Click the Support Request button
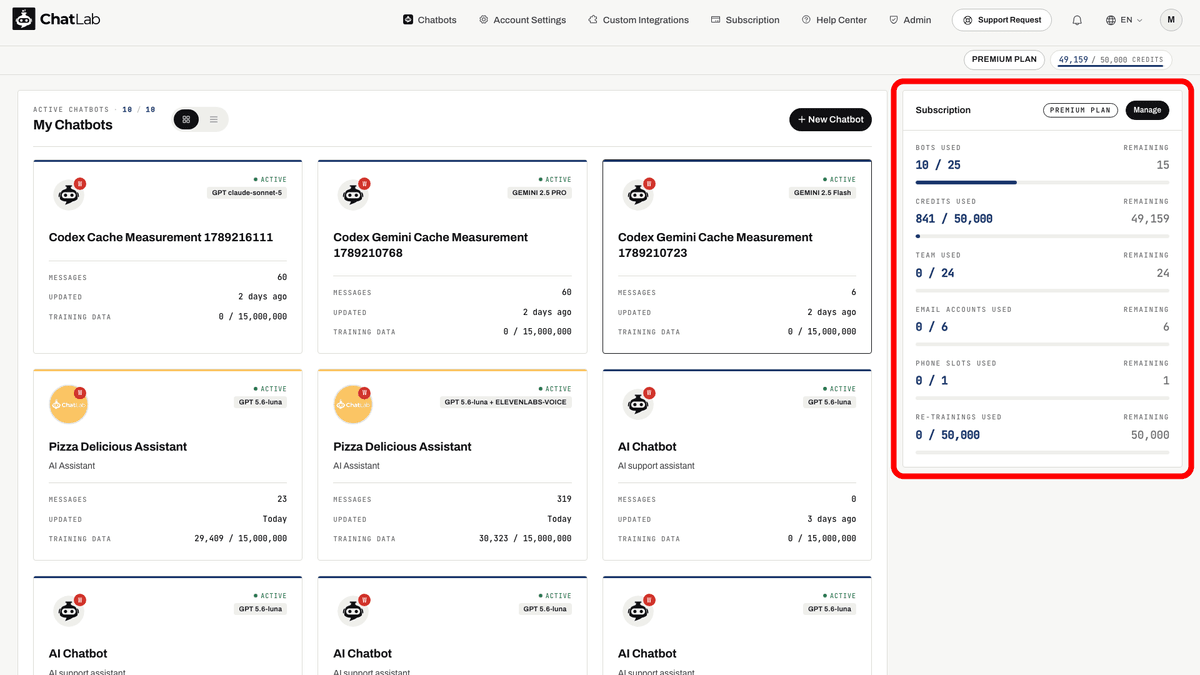This screenshot has width=1200, height=675. (x=1002, y=20)
